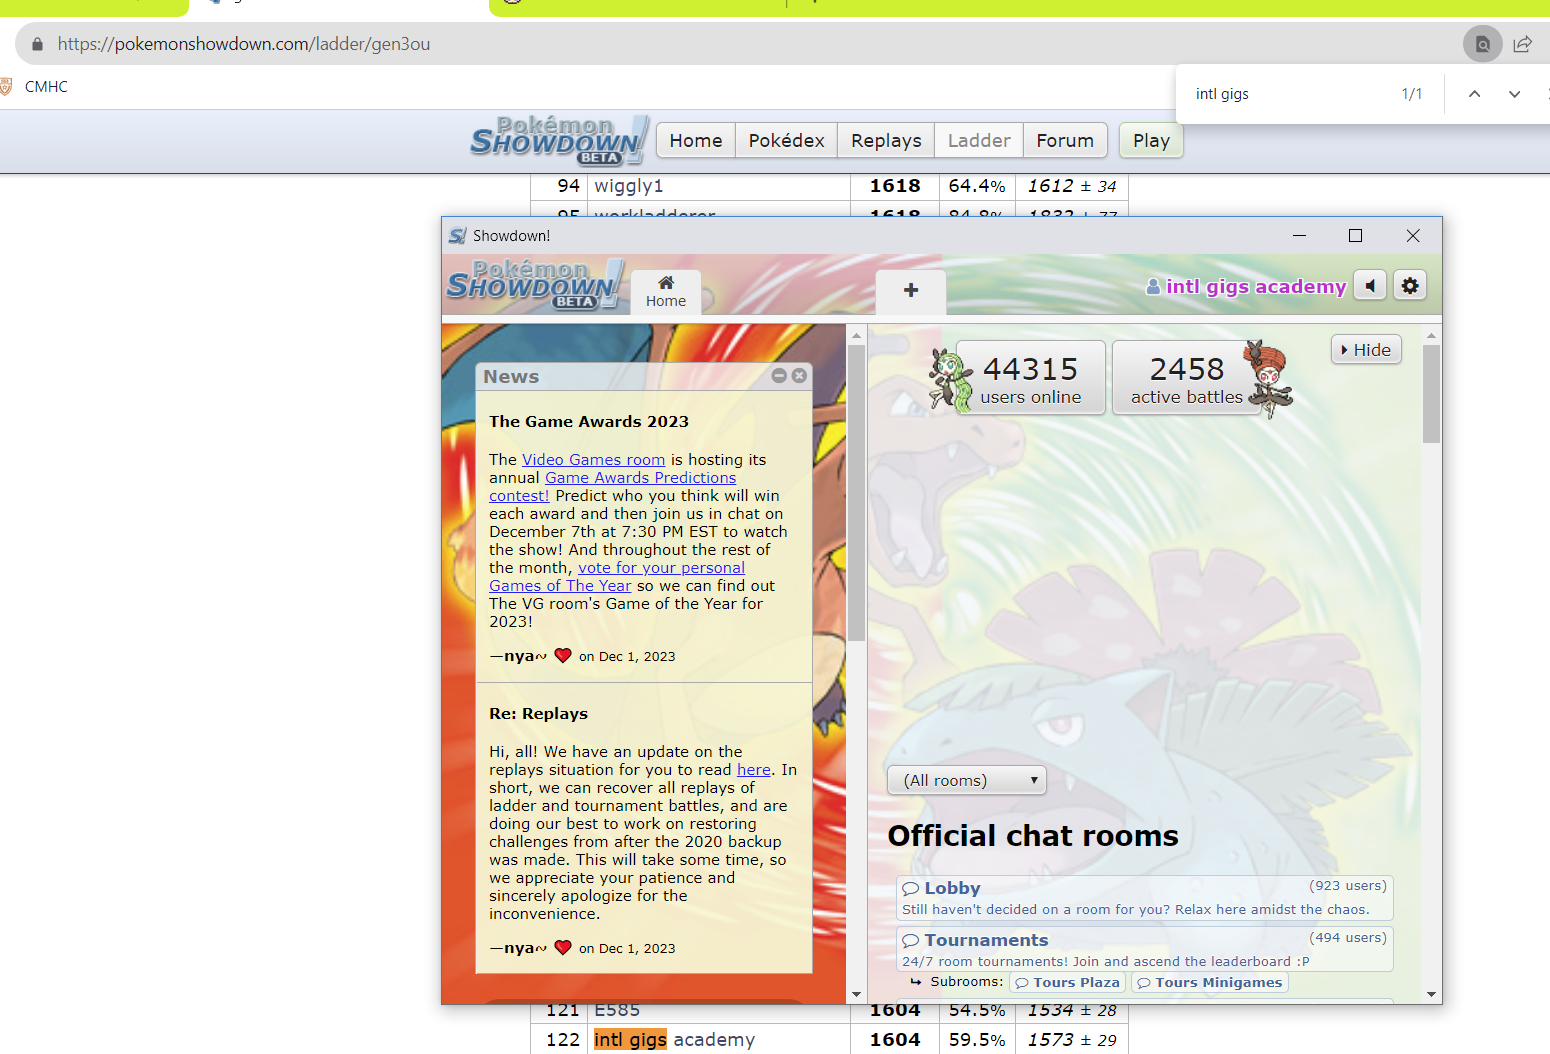Open the Ladder menu item
1550x1054 pixels.
click(979, 141)
